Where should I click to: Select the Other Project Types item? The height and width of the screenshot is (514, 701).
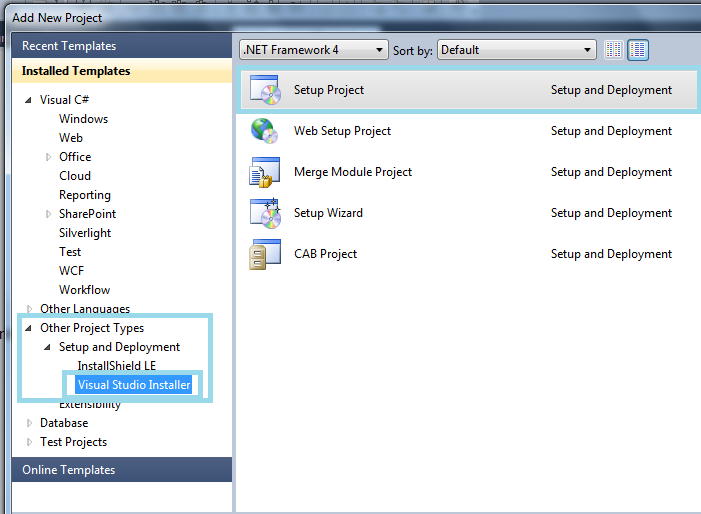click(x=92, y=328)
